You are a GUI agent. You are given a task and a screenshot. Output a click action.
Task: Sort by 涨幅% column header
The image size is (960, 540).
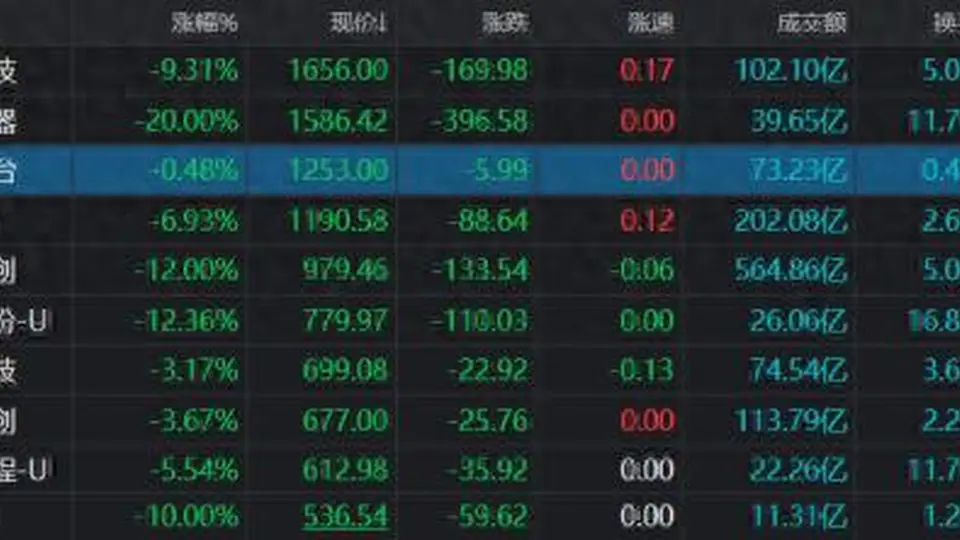coord(204,23)
